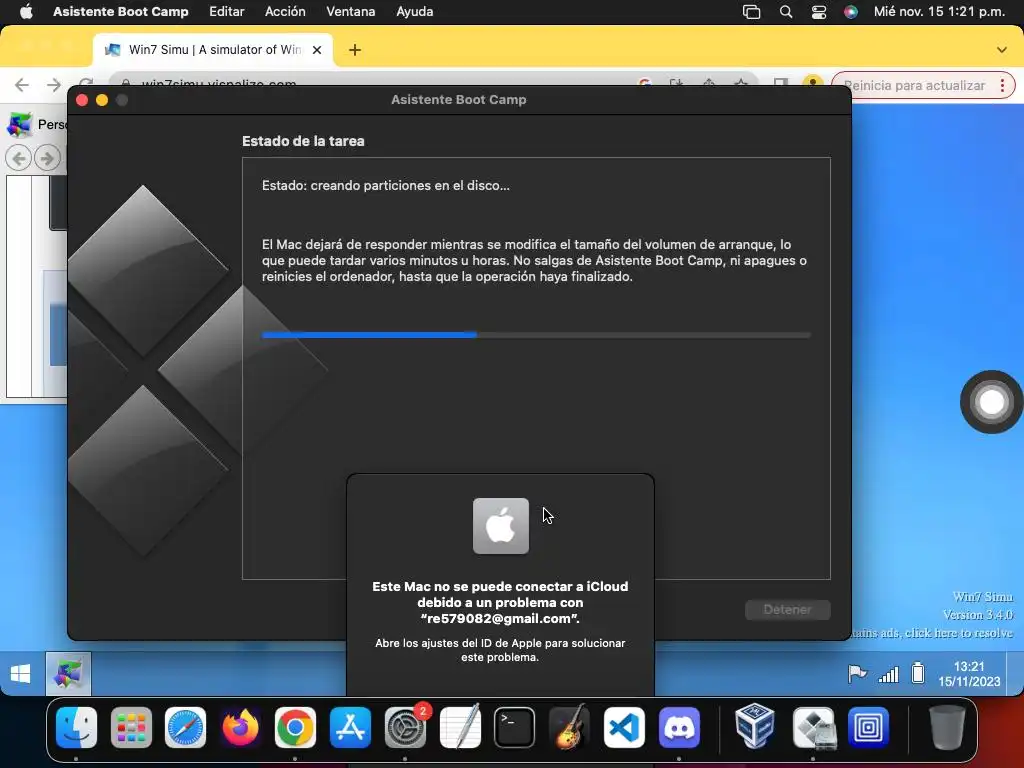
Task: Click the Win7 network signal icon
Action: pos(888,673)
